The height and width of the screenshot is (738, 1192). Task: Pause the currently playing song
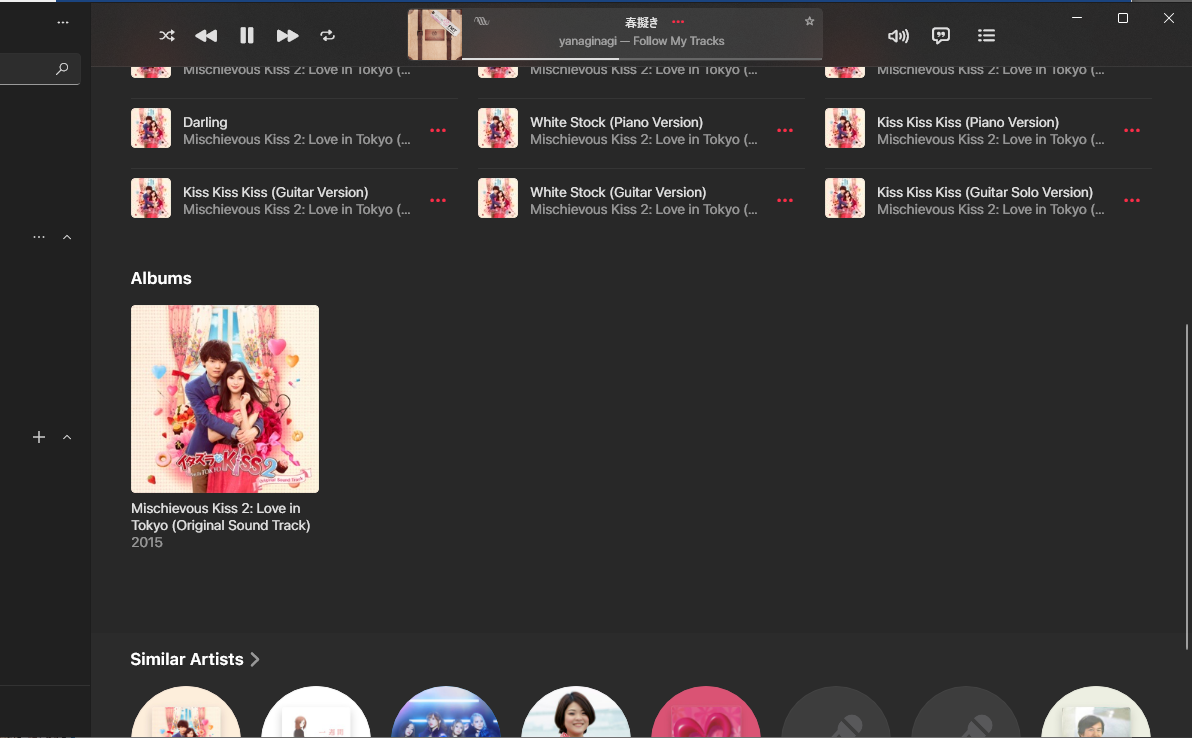pos(247,36)
